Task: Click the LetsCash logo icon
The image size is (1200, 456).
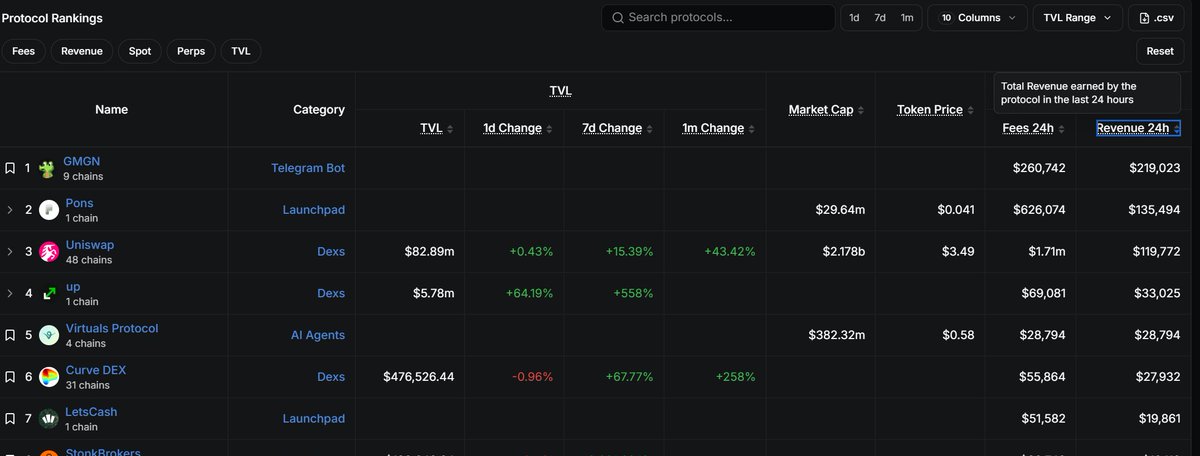Action: point(48,420)
